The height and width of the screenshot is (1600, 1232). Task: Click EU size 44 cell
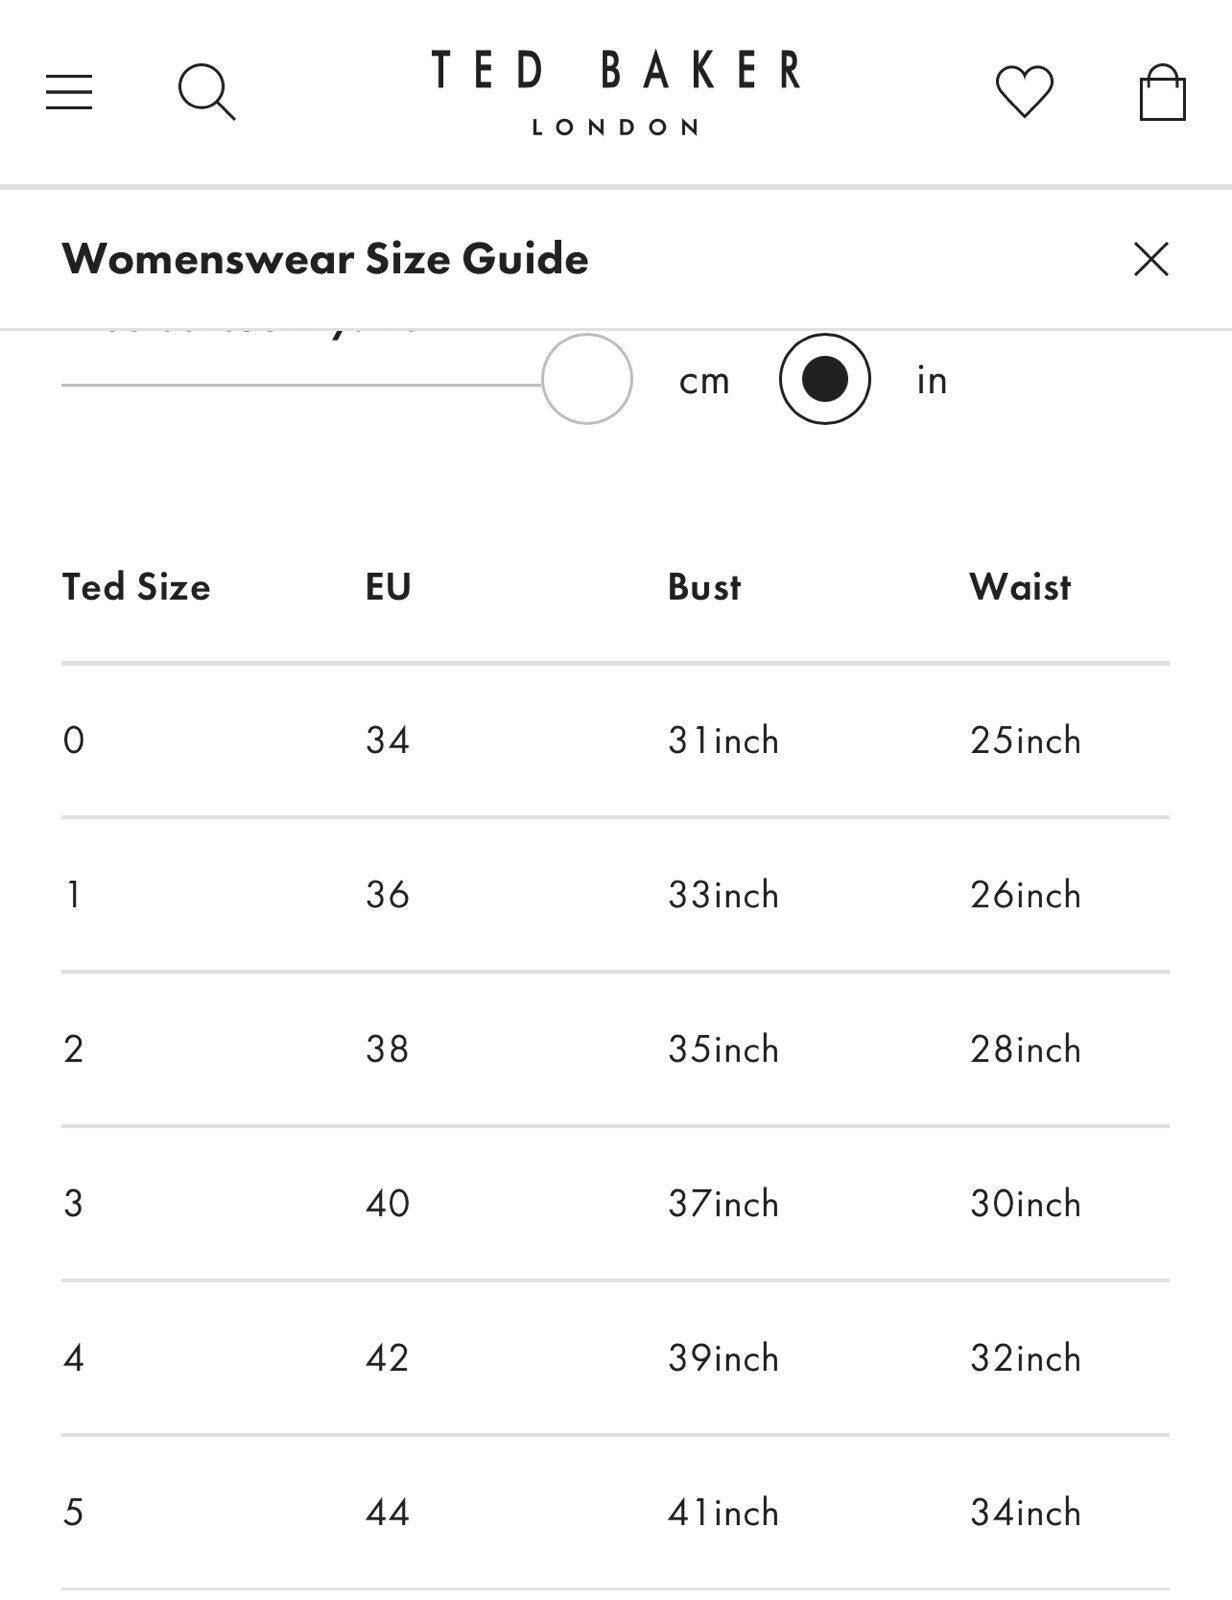point(388,1512)
